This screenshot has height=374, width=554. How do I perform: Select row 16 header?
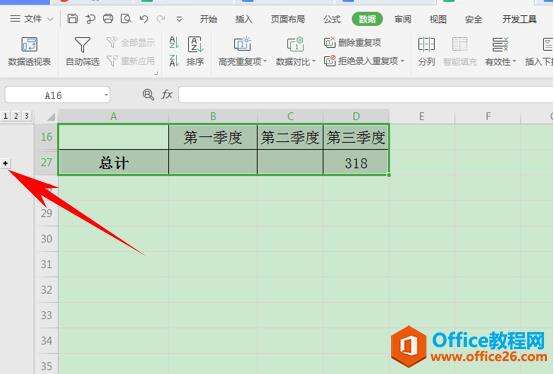(x=46, y=137)
